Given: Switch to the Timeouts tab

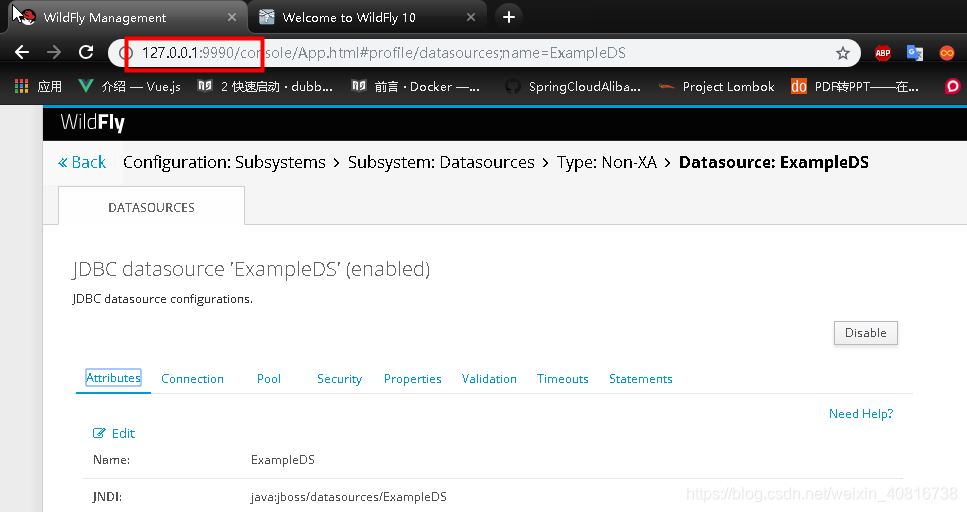Looking at the screenshot, I should pyautogui.click(x=562, y=379).
